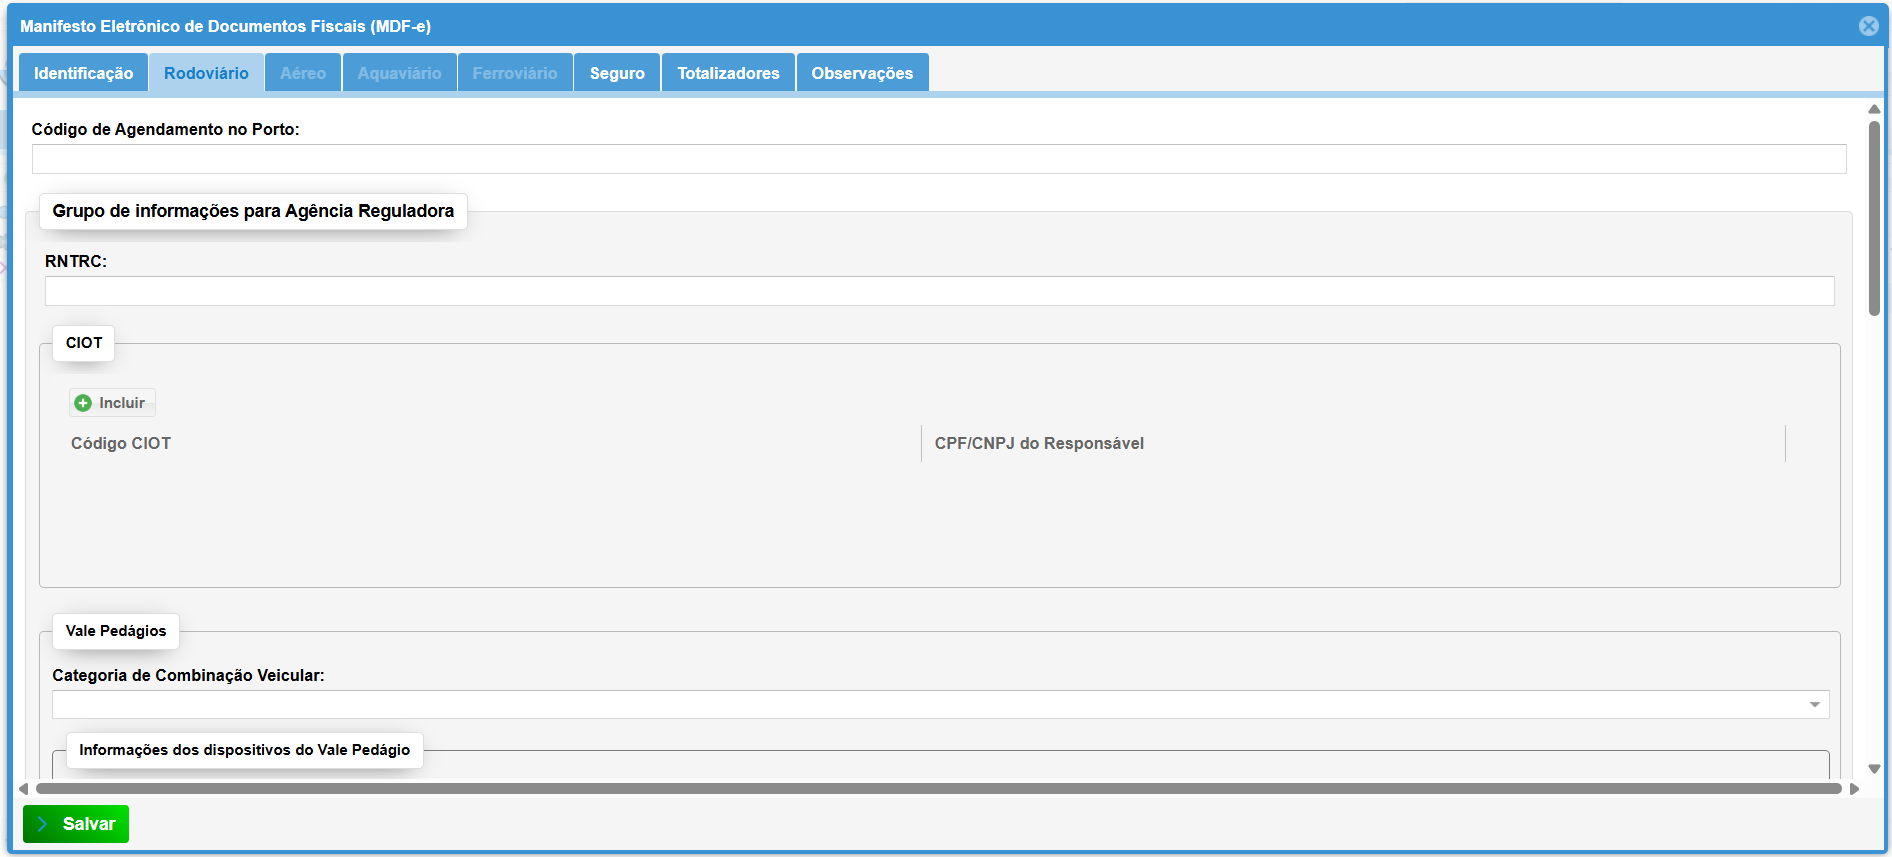Click the vertical scrollbar down arrow
This screenshot has width=1892, height=857.
coord(1874,769)
